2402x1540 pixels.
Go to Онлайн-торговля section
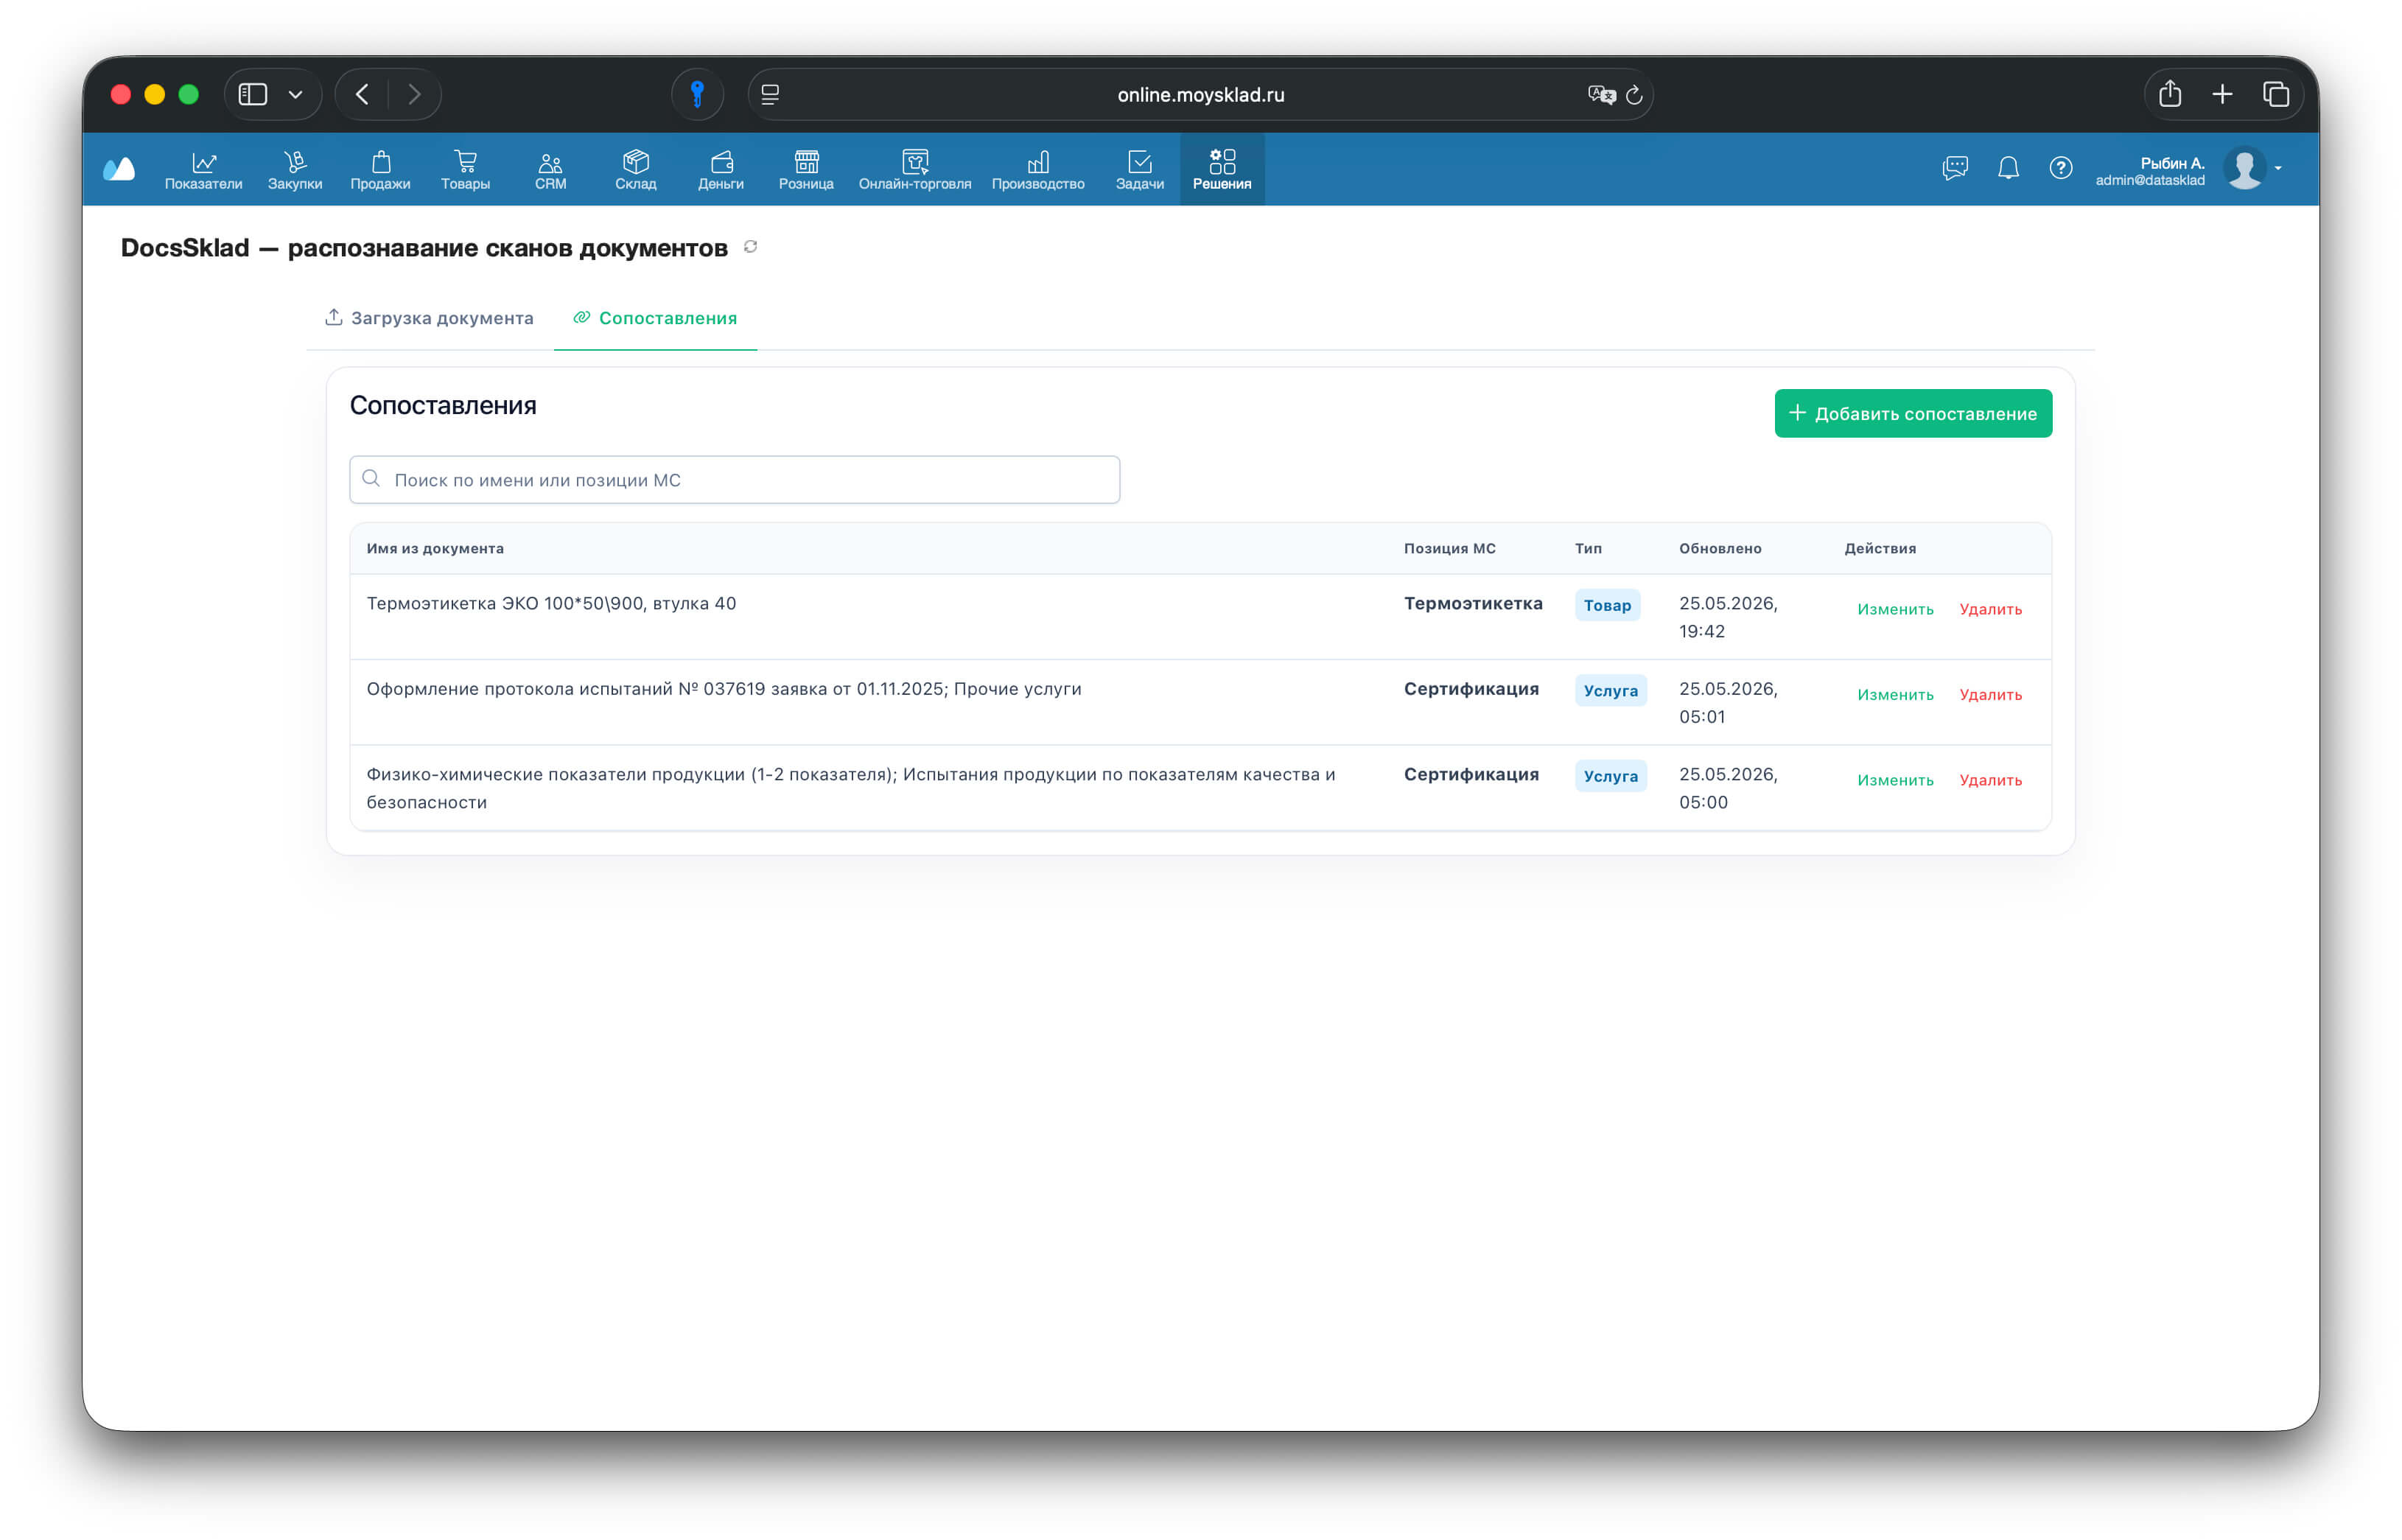[x=915, y=170]
